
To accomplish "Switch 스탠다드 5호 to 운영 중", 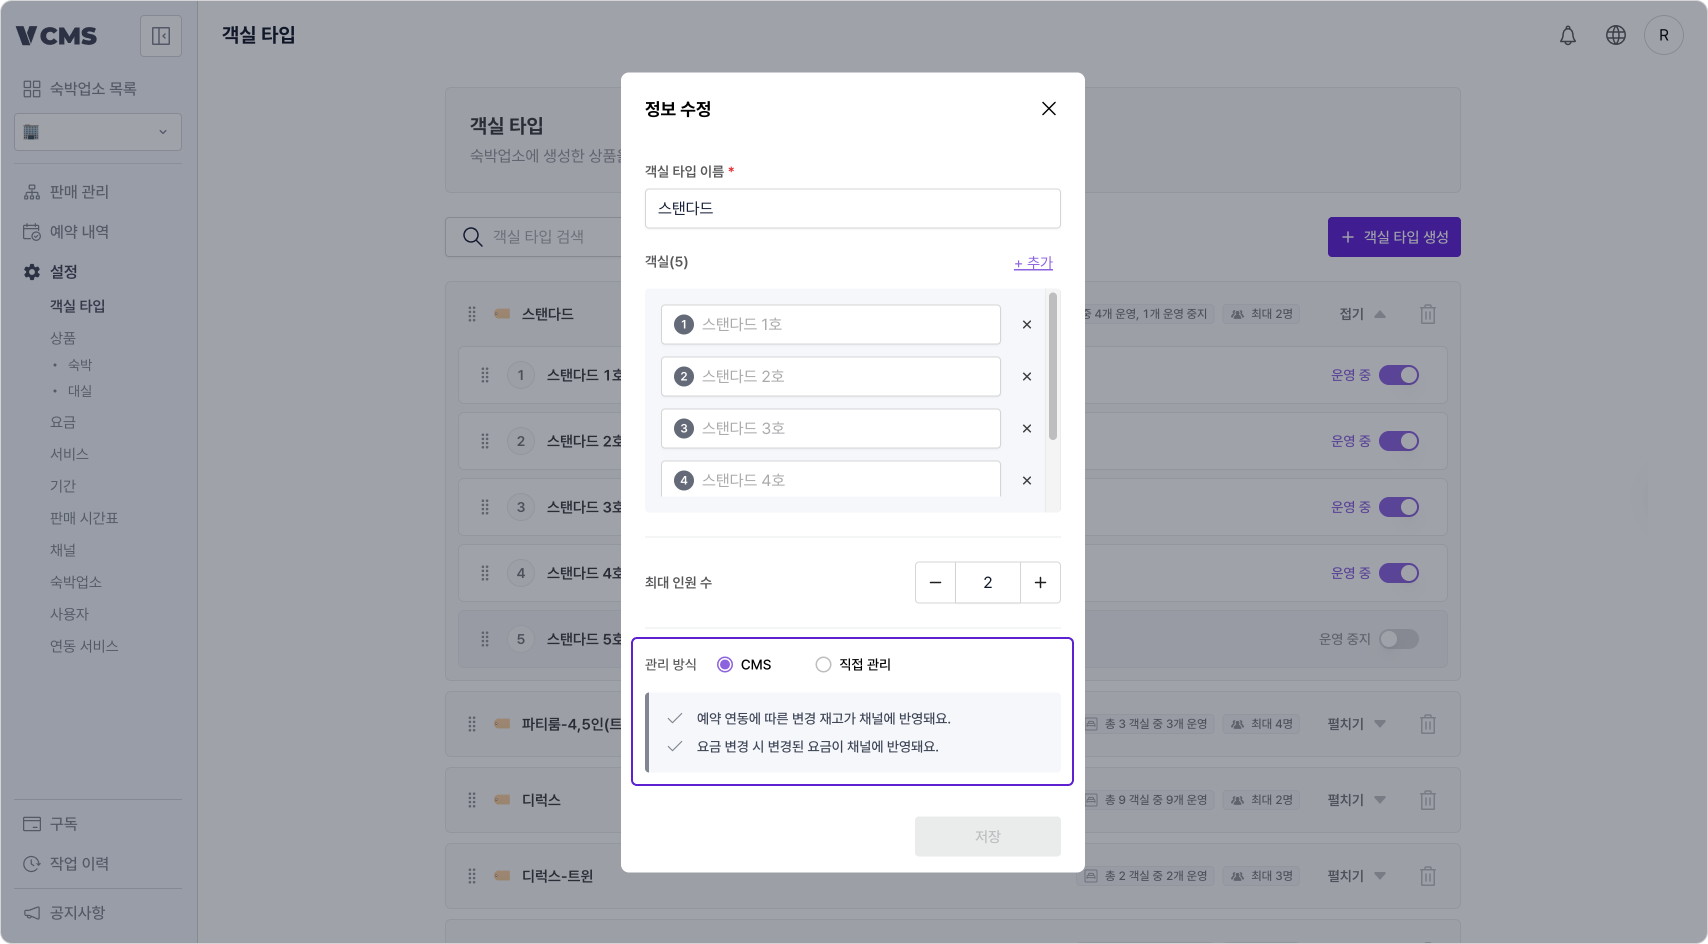I will [x=1398, y=639].
